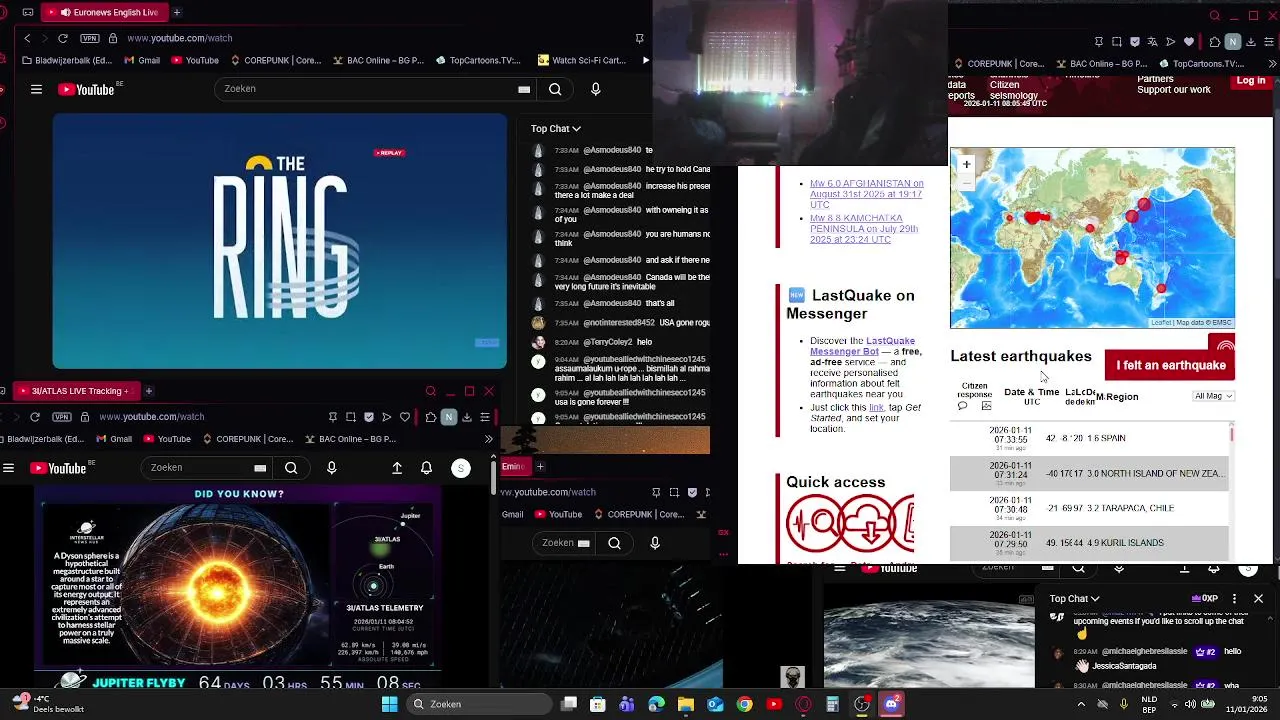Toggle ad-blocker shield in earthquake window toolbar
The image size is (1280, 720).
1135,42
